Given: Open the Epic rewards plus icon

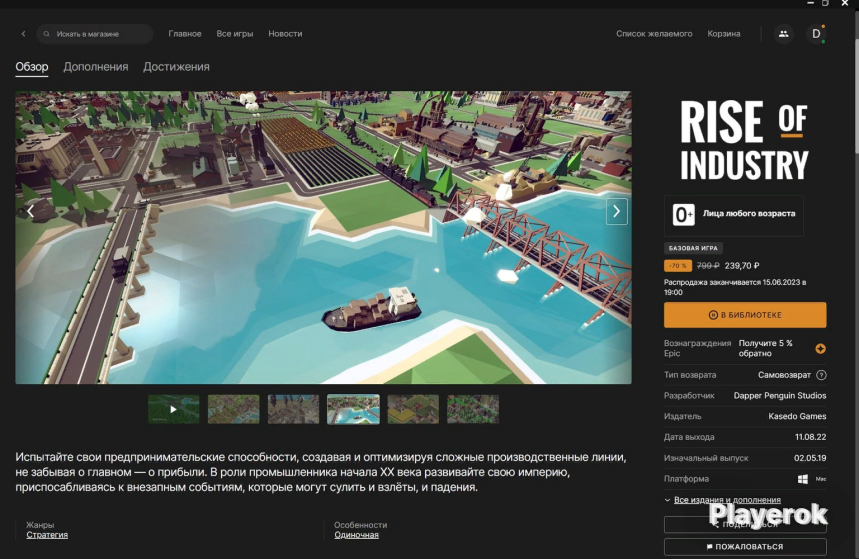Looking at the screenshot, I should coord(820,349).
